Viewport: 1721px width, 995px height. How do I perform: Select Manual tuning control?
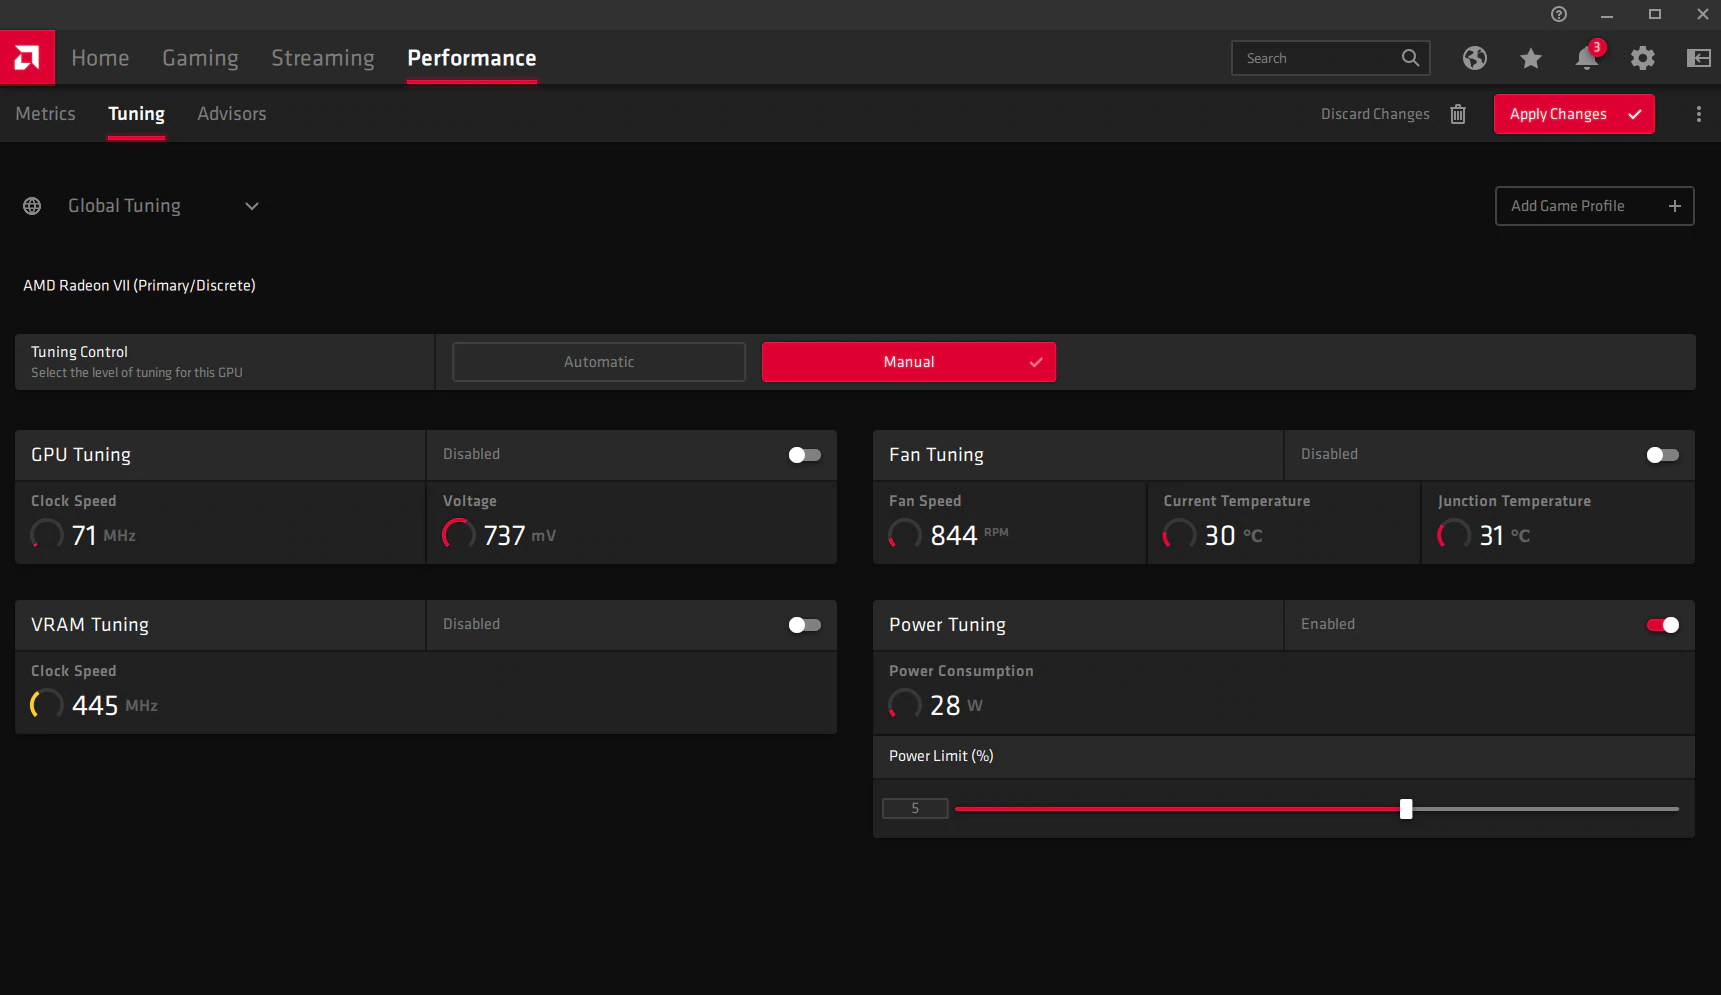[x=909, y=362]
